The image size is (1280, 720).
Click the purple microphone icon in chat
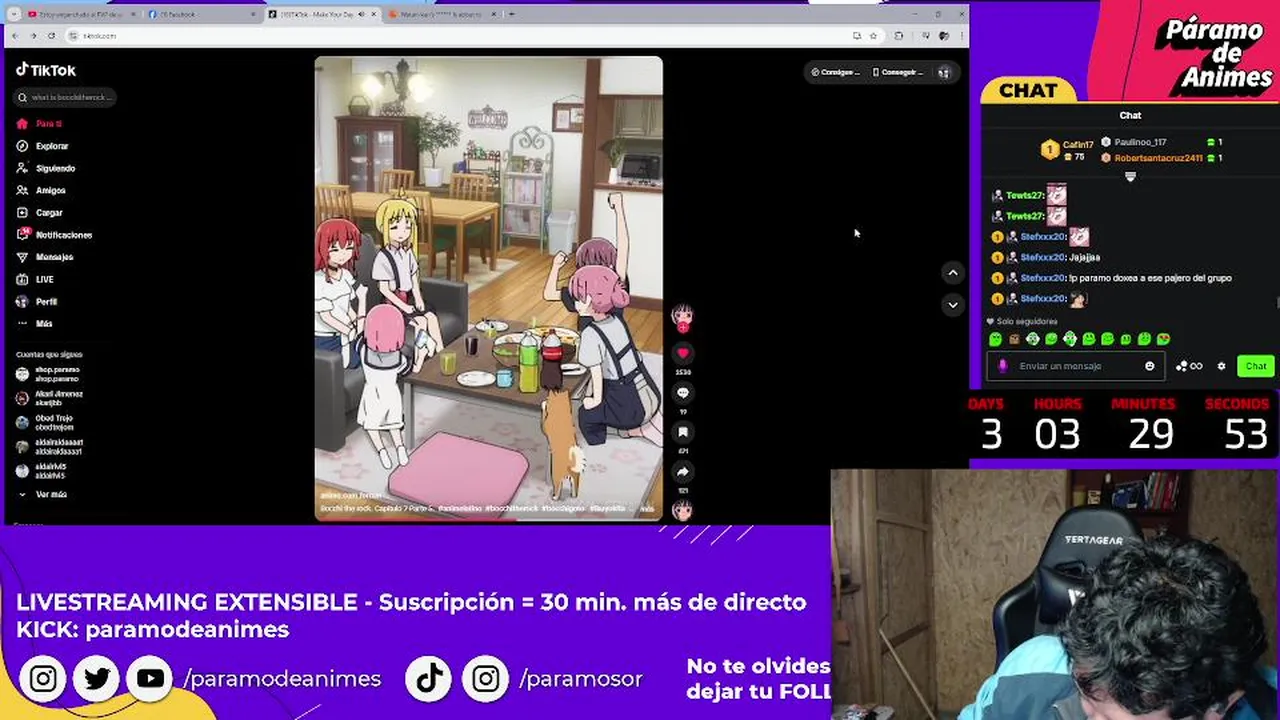coord(1003,366)
